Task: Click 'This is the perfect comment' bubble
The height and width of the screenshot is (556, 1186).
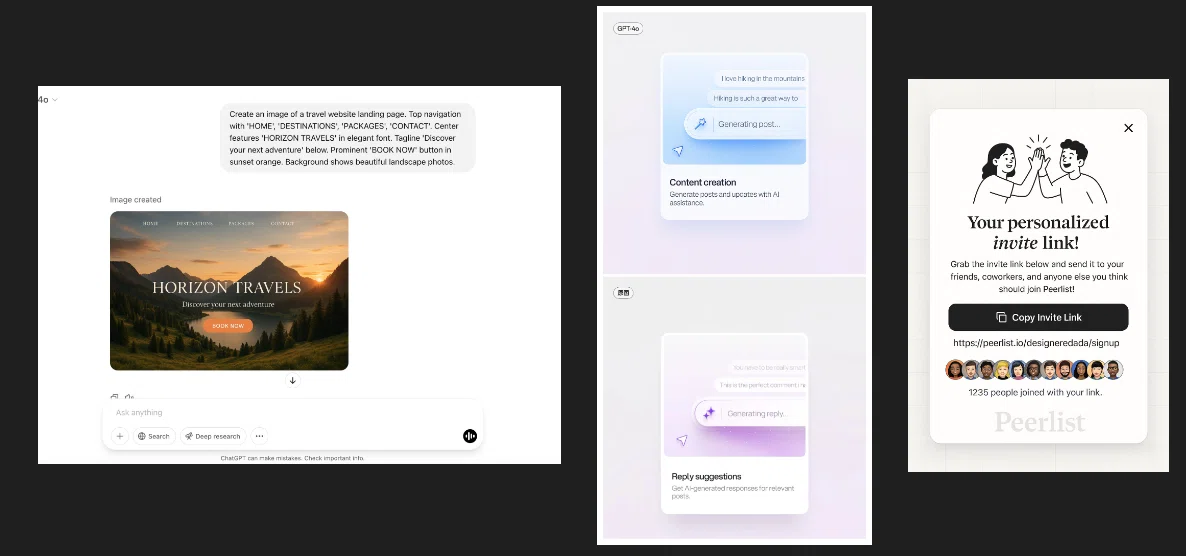Action: (762, 385)
